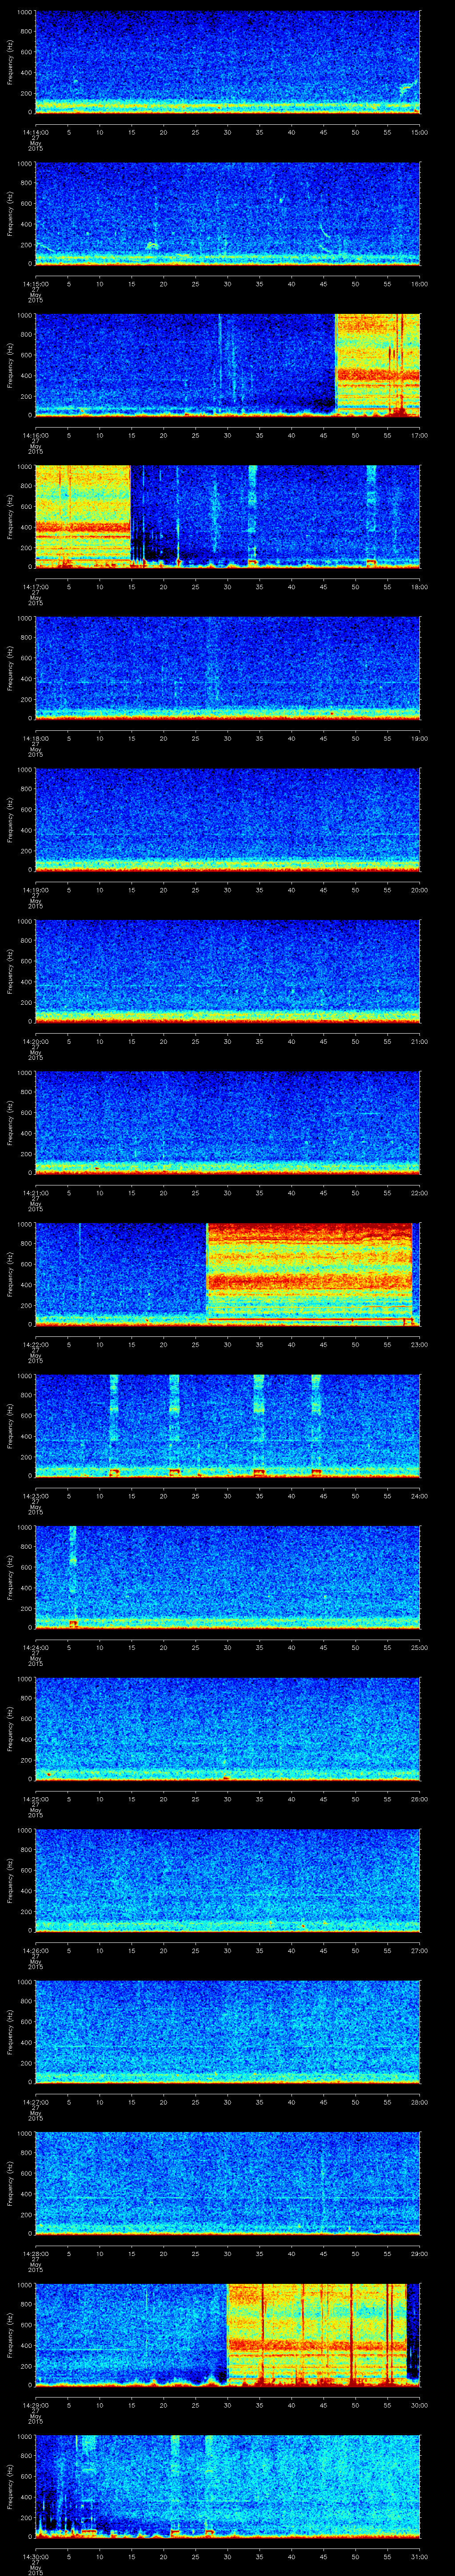Click the loud broadband block in 14:17 panel
Viewport: 455px width, 2576px height.
click(82, 516)
